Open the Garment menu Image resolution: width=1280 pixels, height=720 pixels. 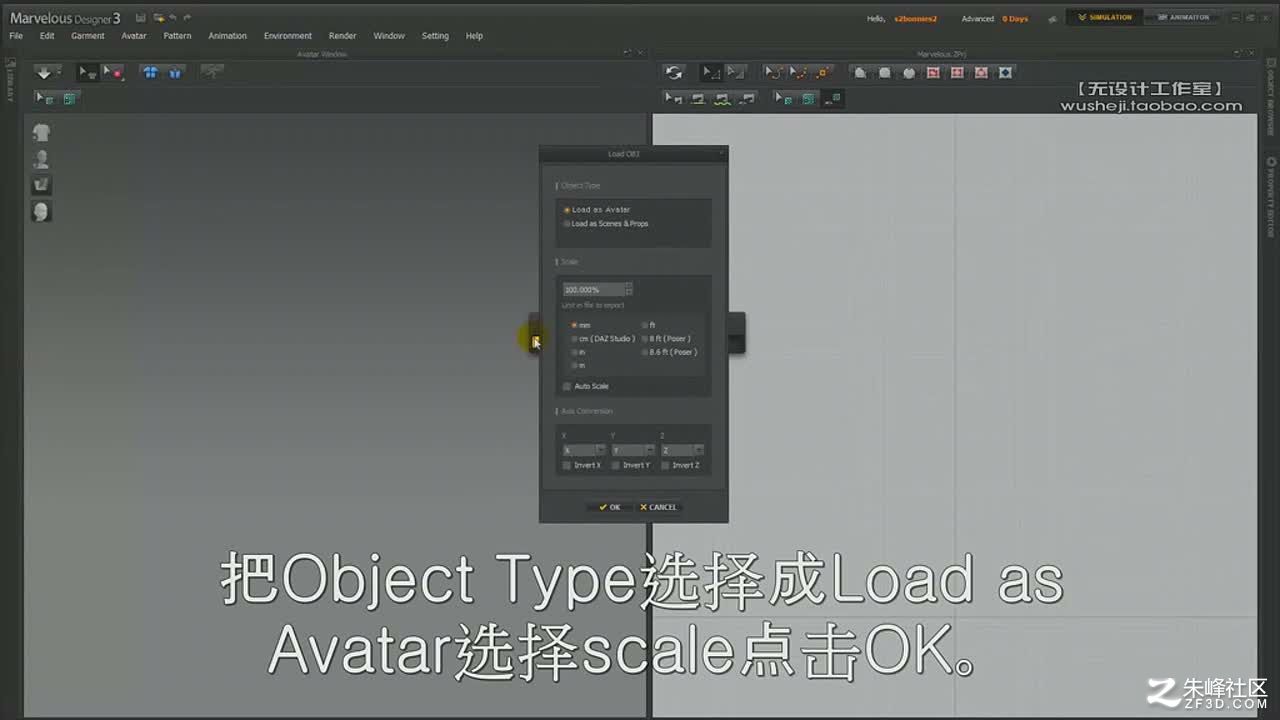pos(88,36)
